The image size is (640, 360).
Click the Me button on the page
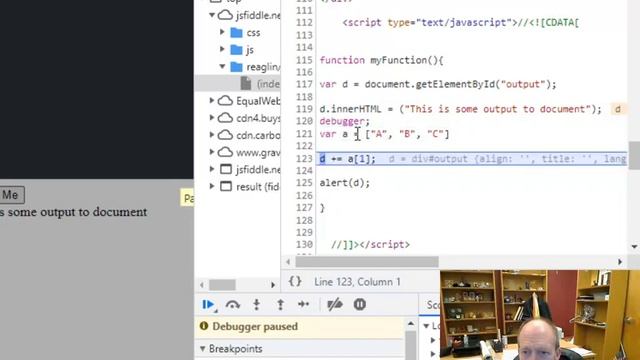[x=12, y=195]
